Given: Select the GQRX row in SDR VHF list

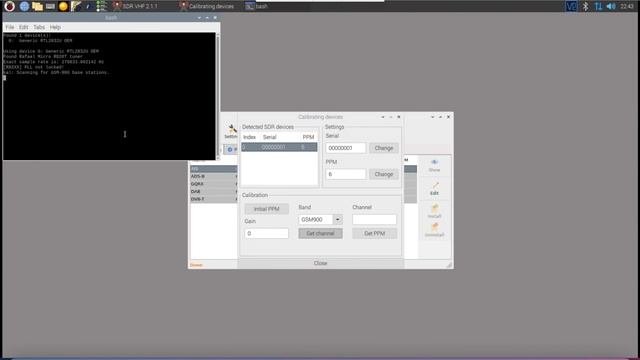Looking at the screenshot, I should pos(213,184).
